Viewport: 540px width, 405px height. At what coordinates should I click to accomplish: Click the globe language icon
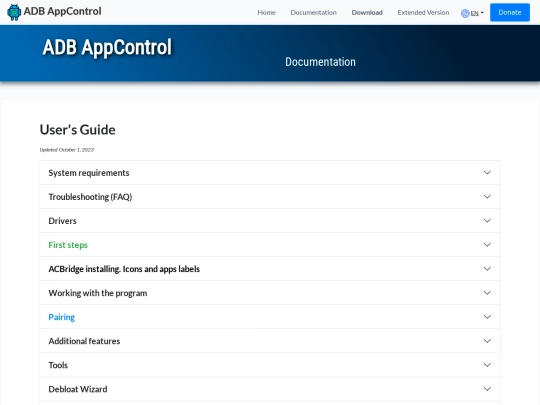tap(465, 13)
